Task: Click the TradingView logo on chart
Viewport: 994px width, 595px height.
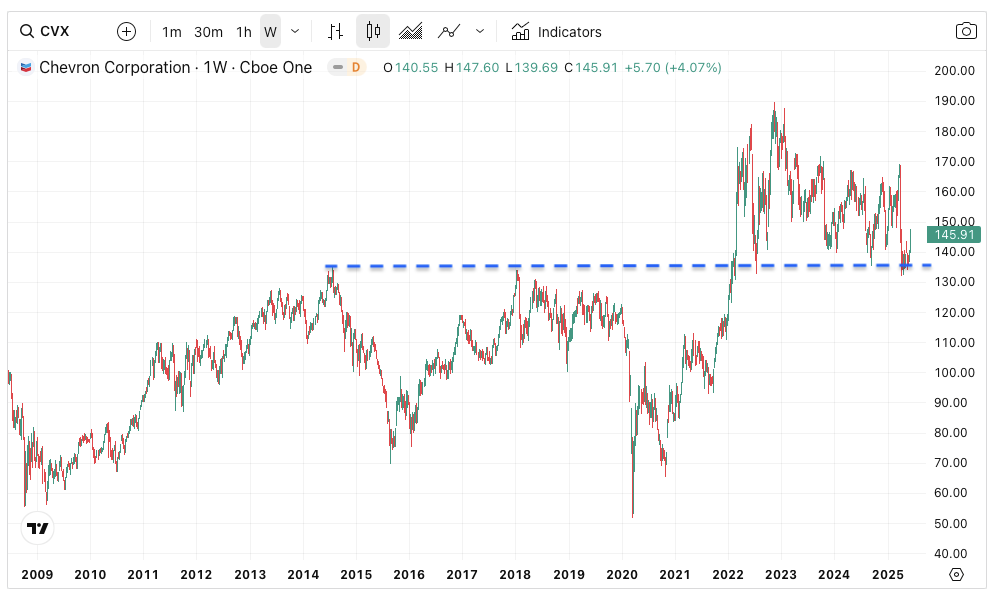Action: pos(37,528)
